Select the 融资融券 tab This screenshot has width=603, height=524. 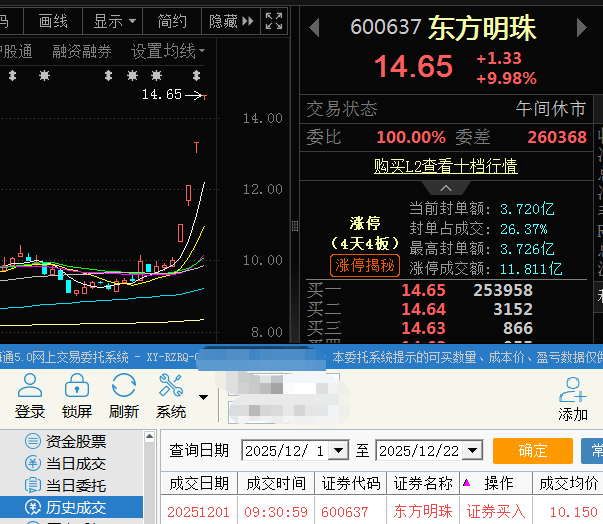click(x=82, y=51)
